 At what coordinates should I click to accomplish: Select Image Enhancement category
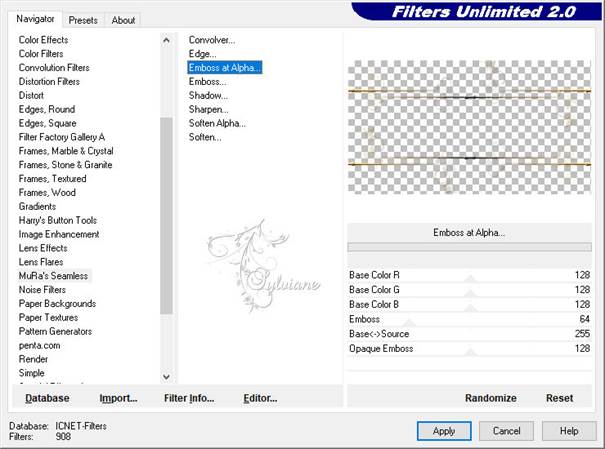coord(59,234)
